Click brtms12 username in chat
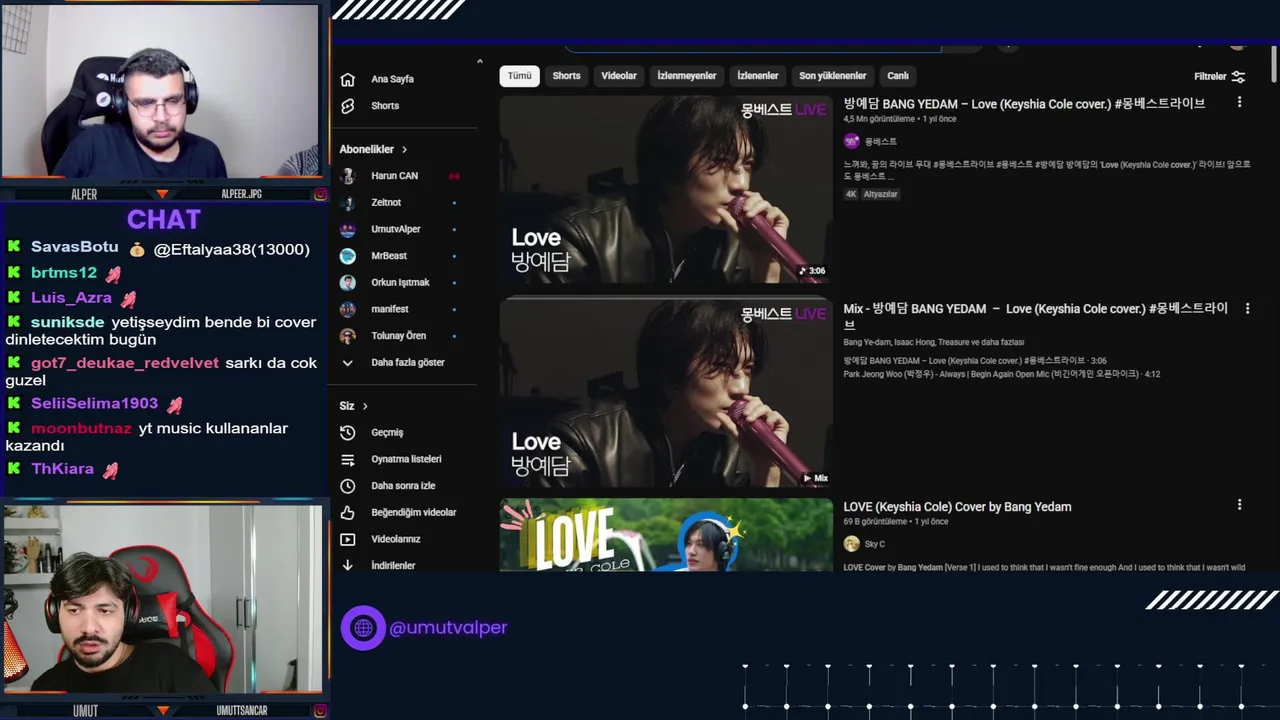Viewport: 1280px width, 720px height. tap(63, 273)
